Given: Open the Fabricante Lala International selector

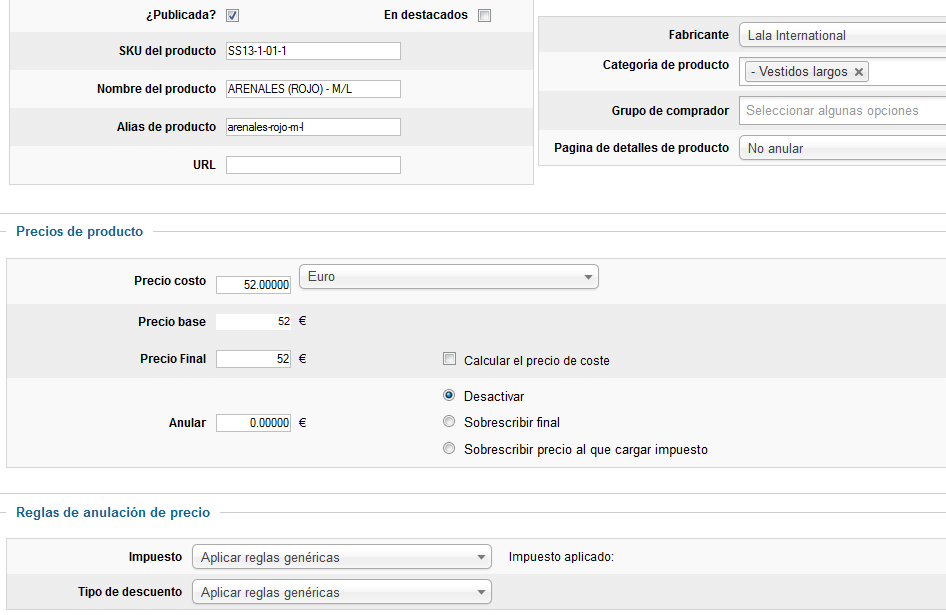Looking at the screenshot, I should 842,35.
